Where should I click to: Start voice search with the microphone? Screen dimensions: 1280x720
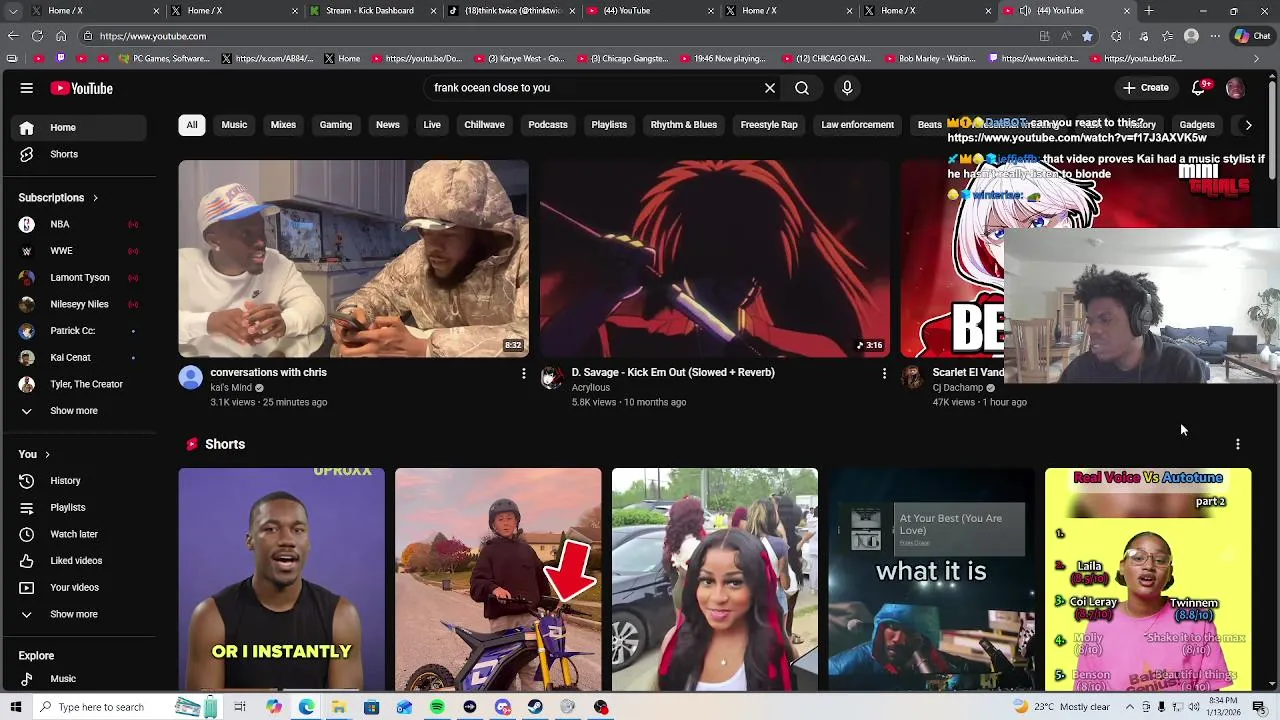(x=847, y=88)
